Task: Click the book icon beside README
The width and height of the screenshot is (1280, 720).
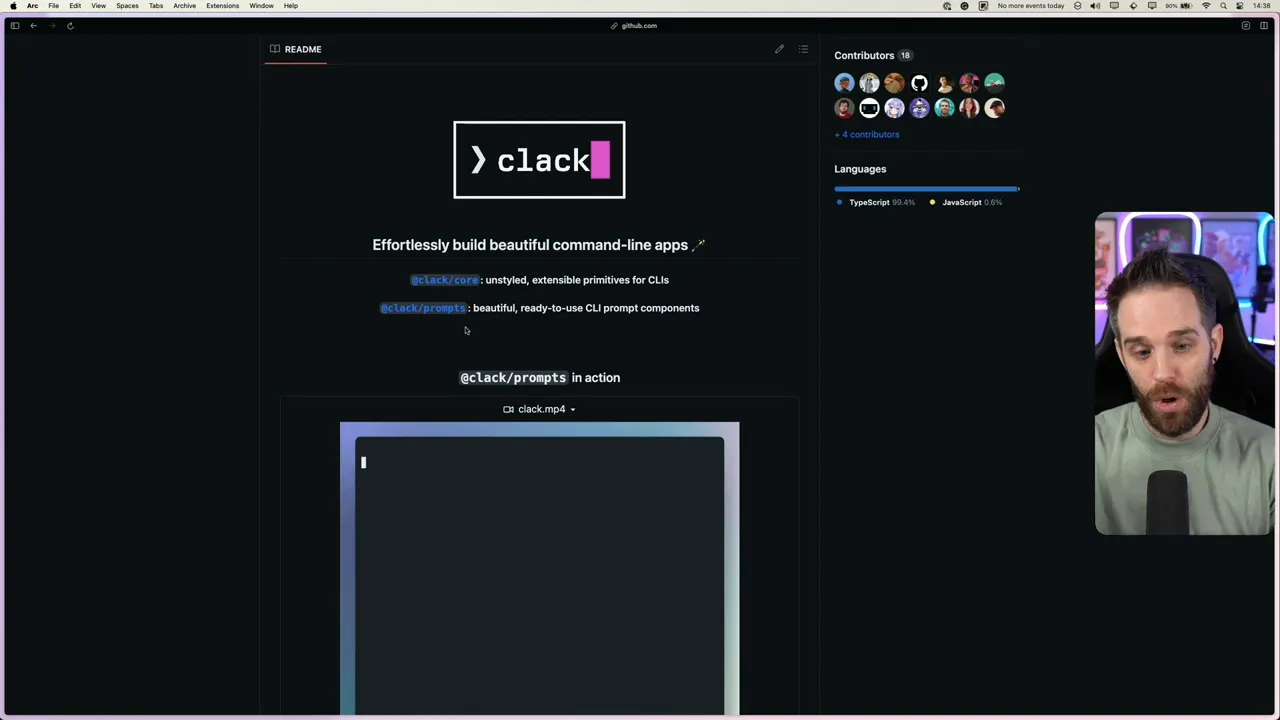Action: tap(274, 49)
